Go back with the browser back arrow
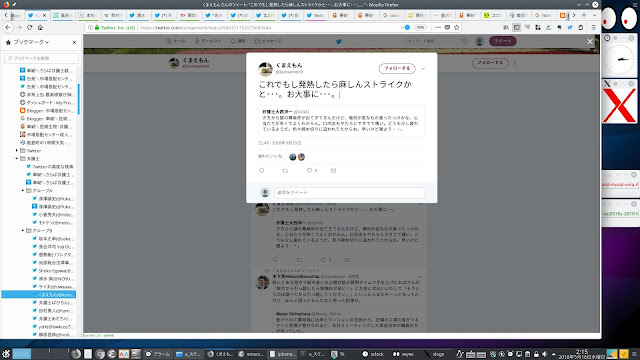Viewport: 640px width, 360px height. tap(8, 27)
